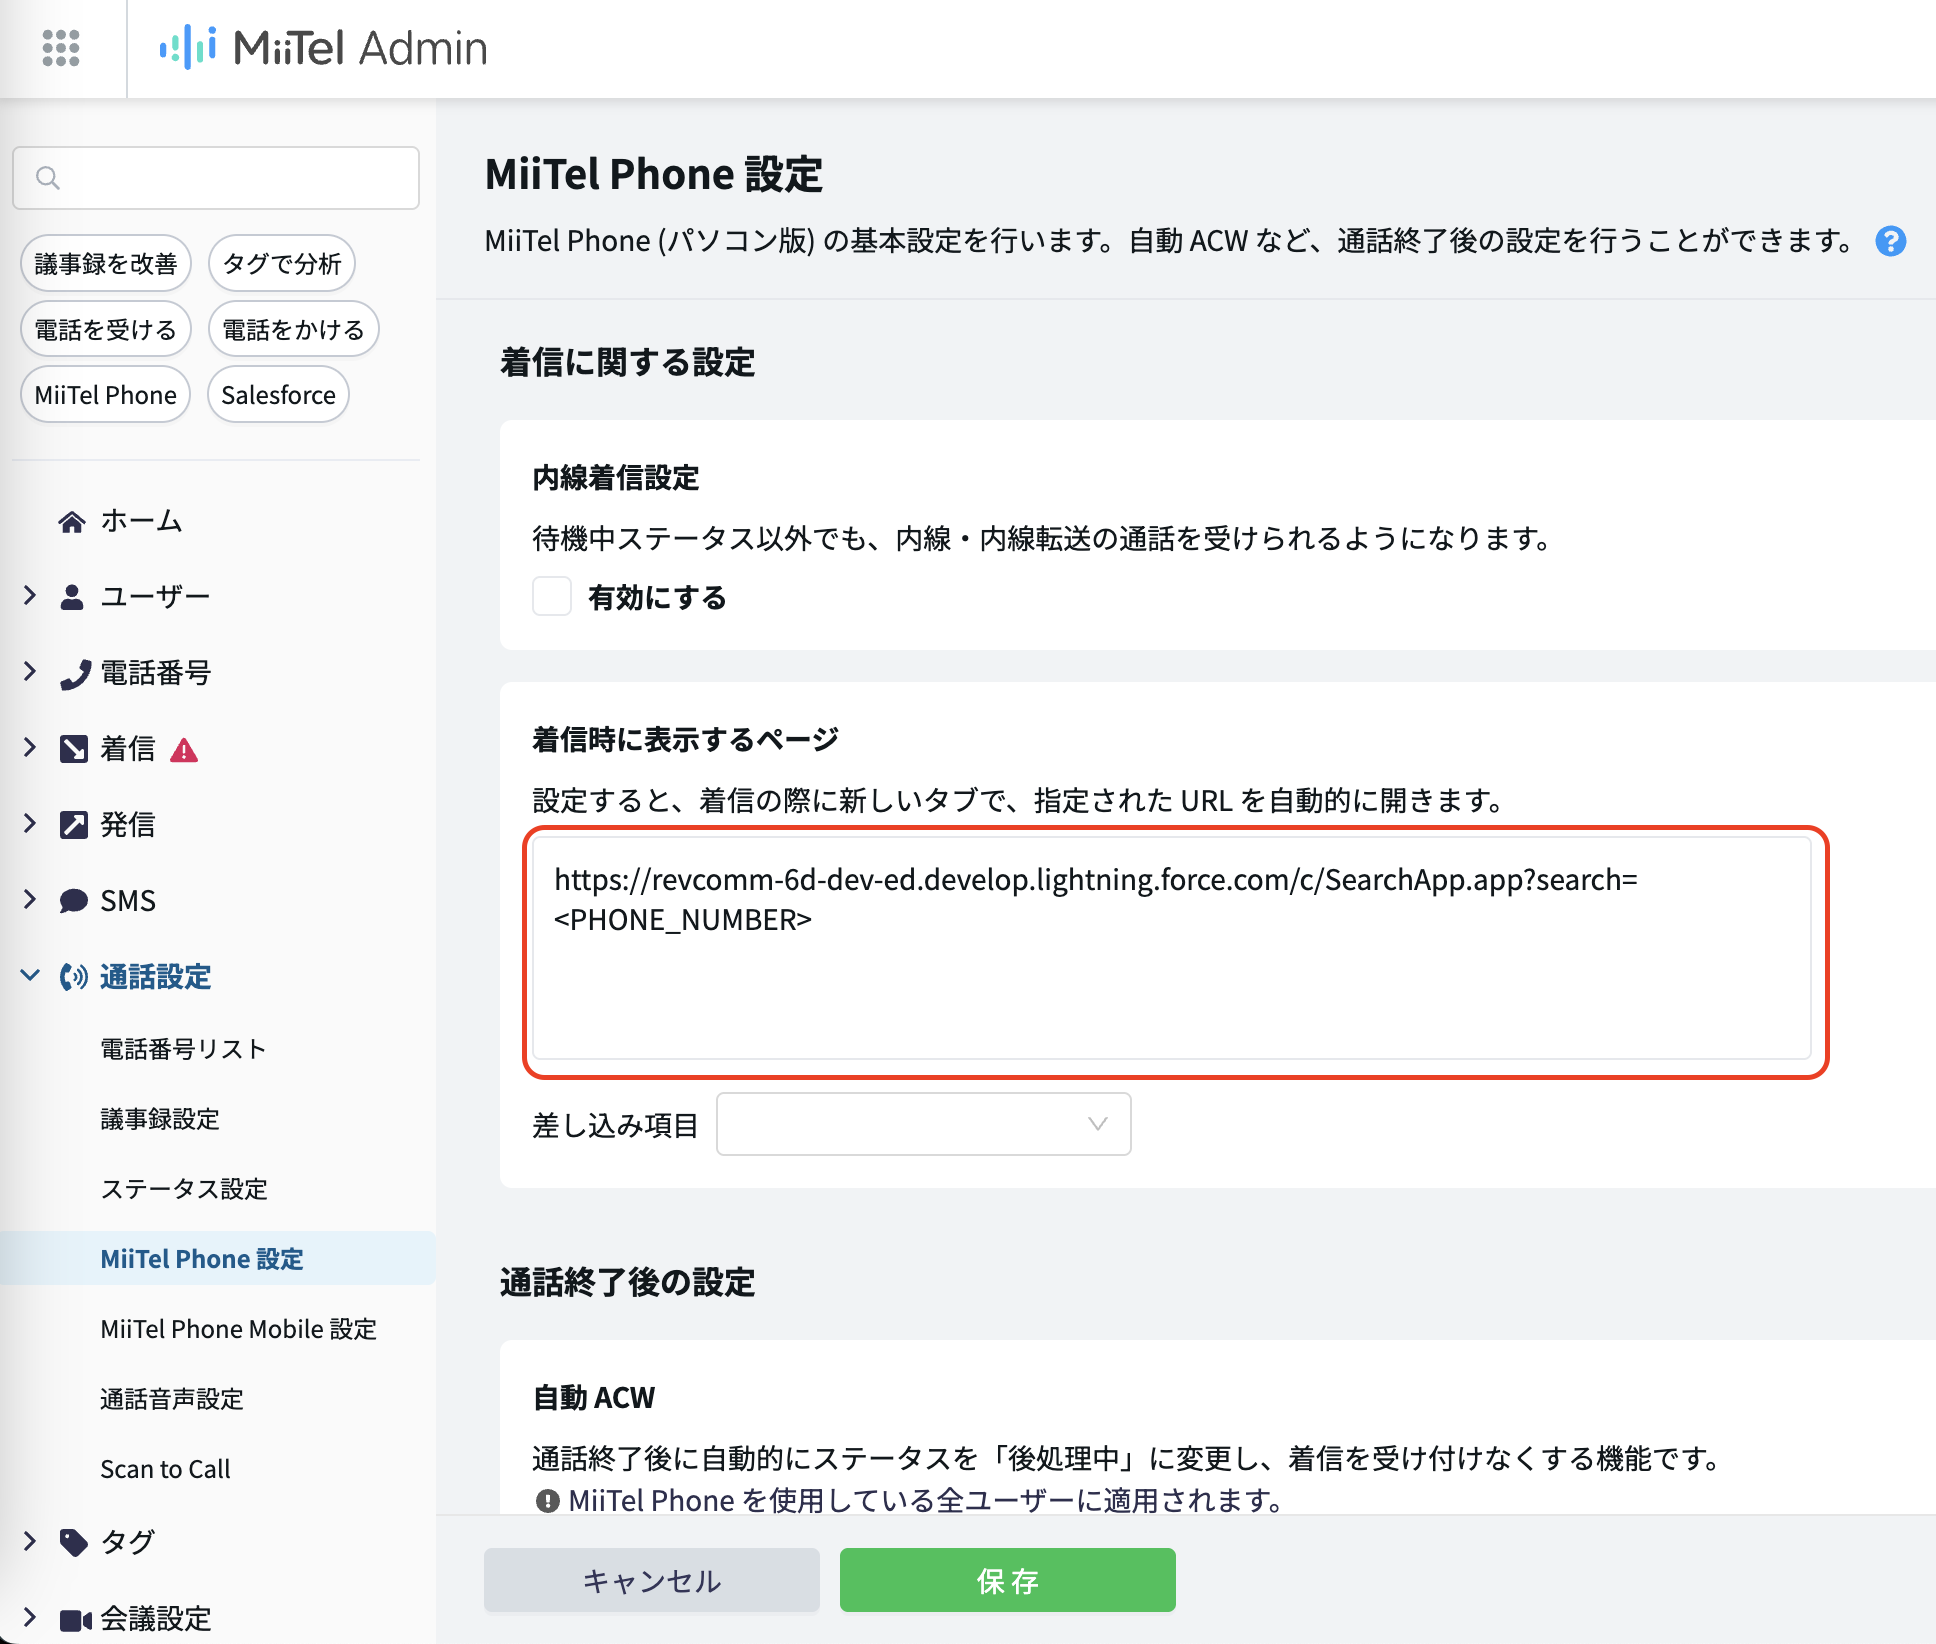Expand the SMS menu chevron
This screenshot has width=1936, height=1644.
[30, 900]
